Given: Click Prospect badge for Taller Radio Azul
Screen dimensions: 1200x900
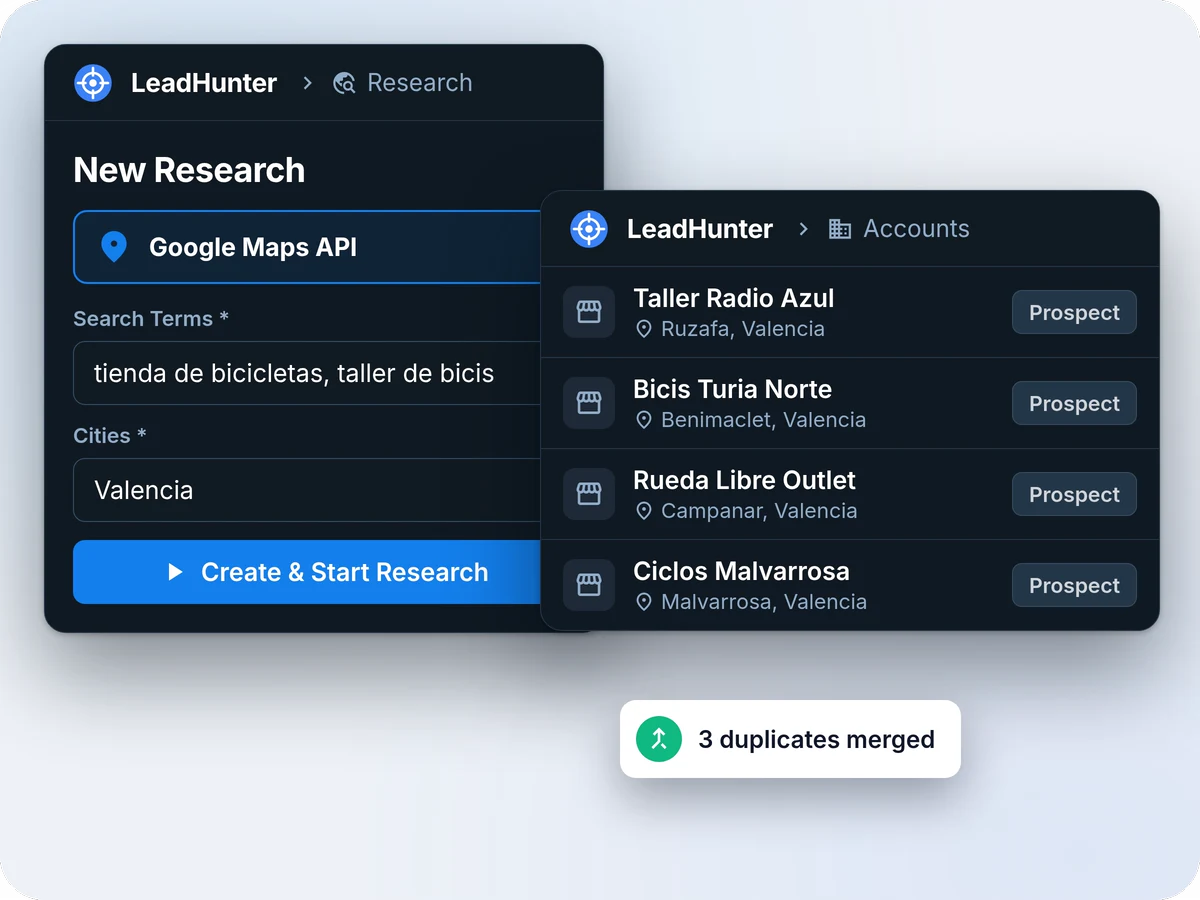Looking at the screenshot, I should pyautogui.click(x=1074, y=312).
